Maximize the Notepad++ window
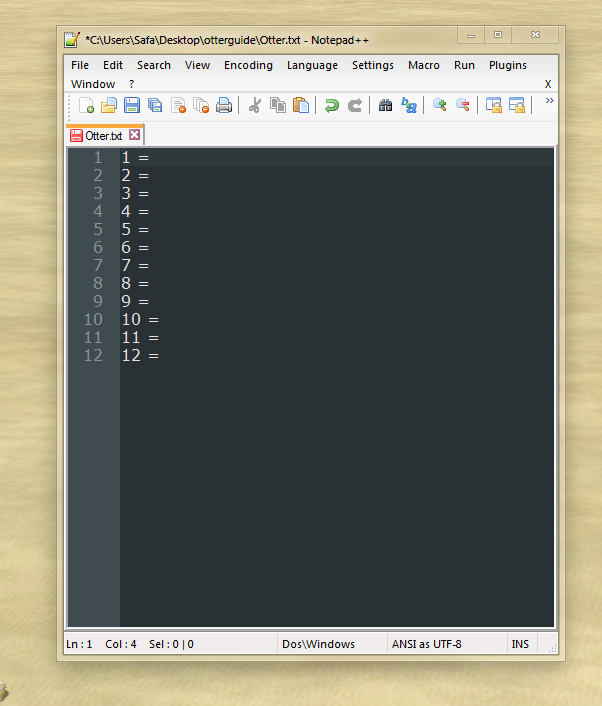This screenshot has width=602, height=706. (x=498, y=35)
